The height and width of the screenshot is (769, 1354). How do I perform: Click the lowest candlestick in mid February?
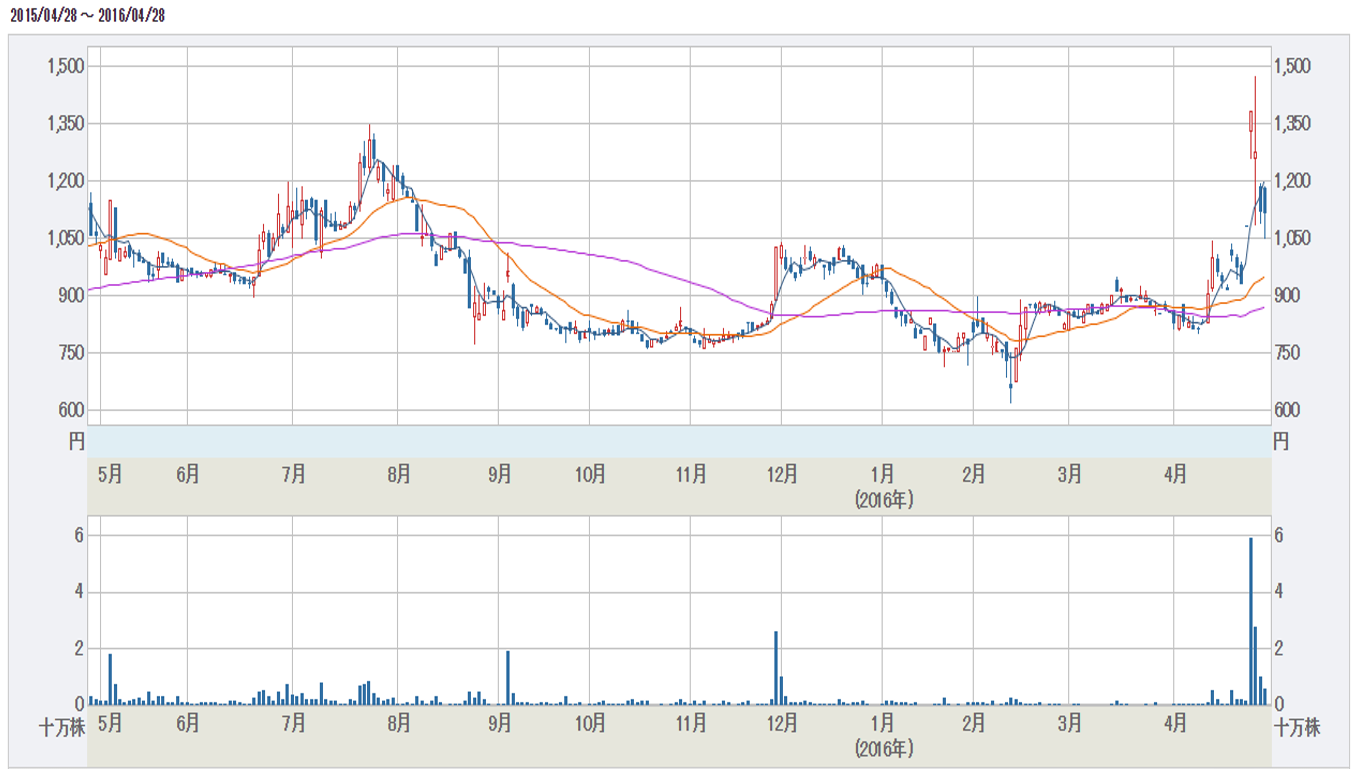pyautogui.click(x=1011, y=380)
